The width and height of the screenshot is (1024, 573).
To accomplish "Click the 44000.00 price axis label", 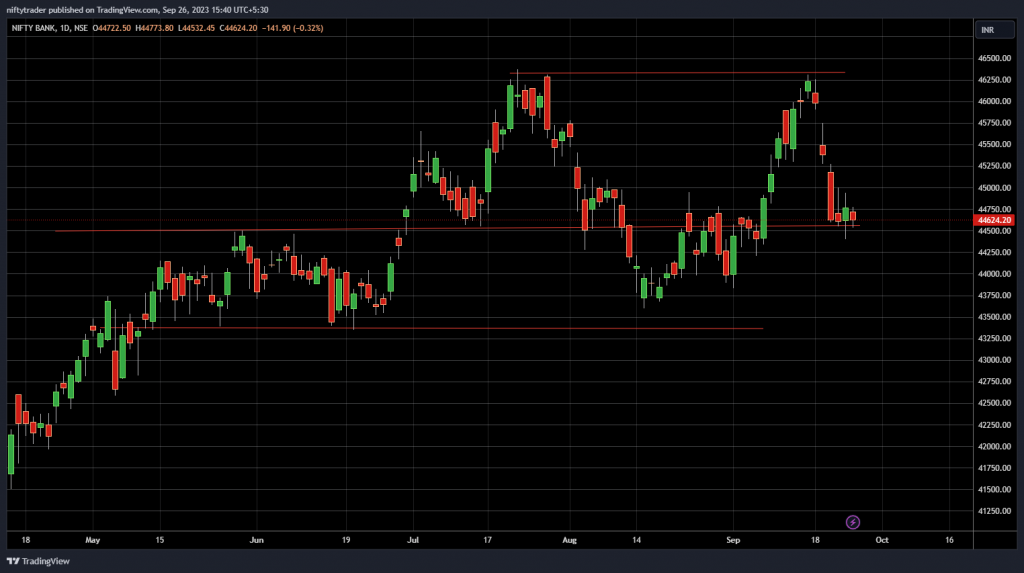I will coord(994,274).
